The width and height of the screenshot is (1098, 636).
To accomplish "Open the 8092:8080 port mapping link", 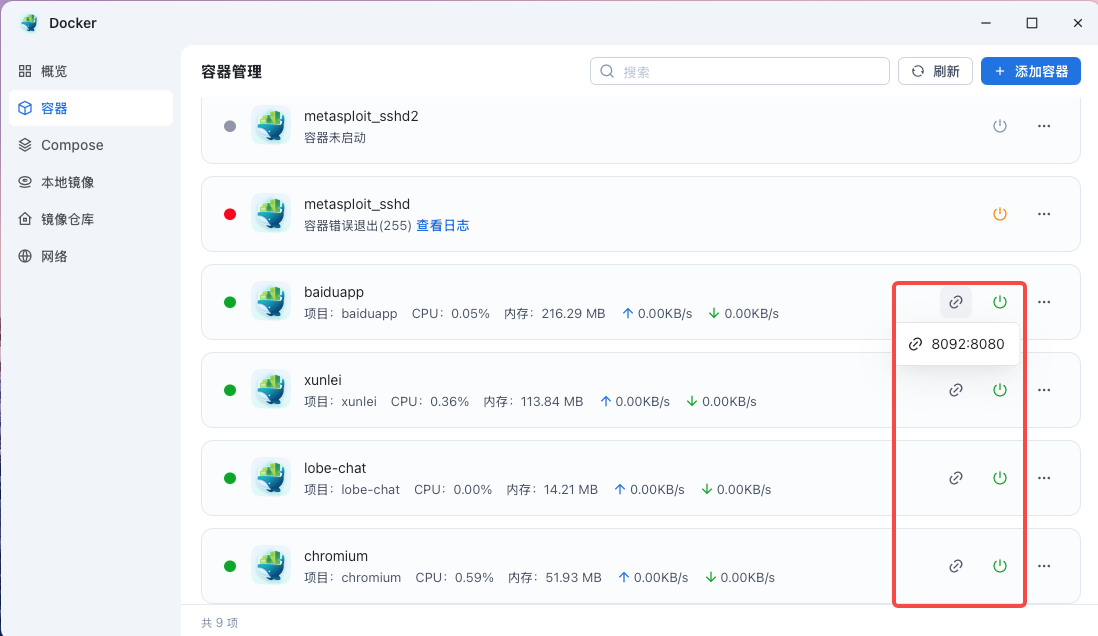I will pos(957,344).
